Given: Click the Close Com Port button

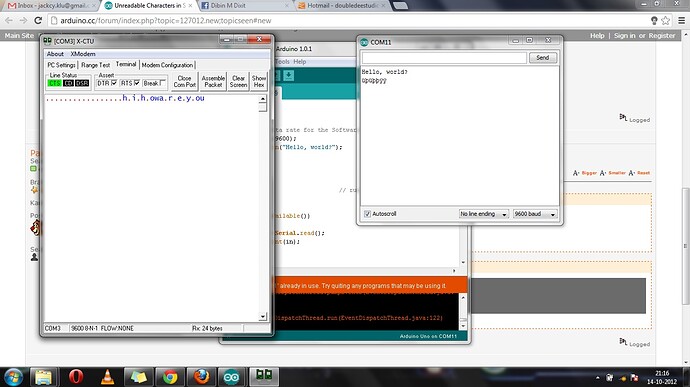Looking at the screenshot, I should (x=184, y=81).
